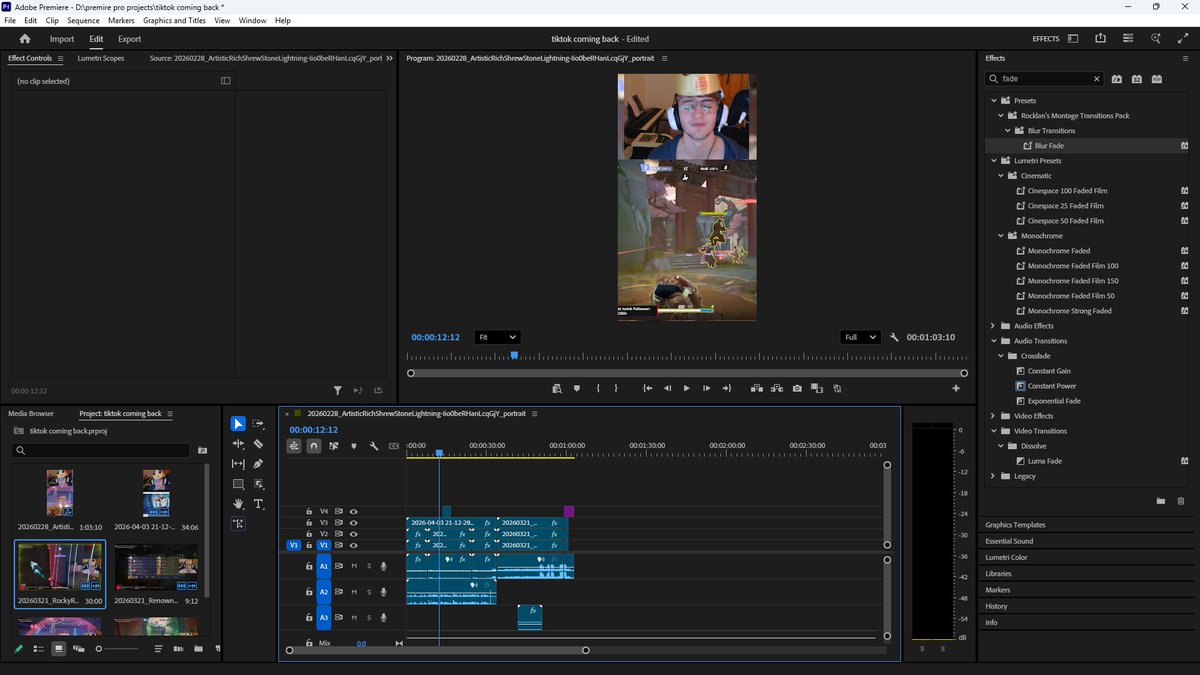Select the Pen tool in timeline toolbar
Screen dimensions: 1200x675
coord(258,464)
